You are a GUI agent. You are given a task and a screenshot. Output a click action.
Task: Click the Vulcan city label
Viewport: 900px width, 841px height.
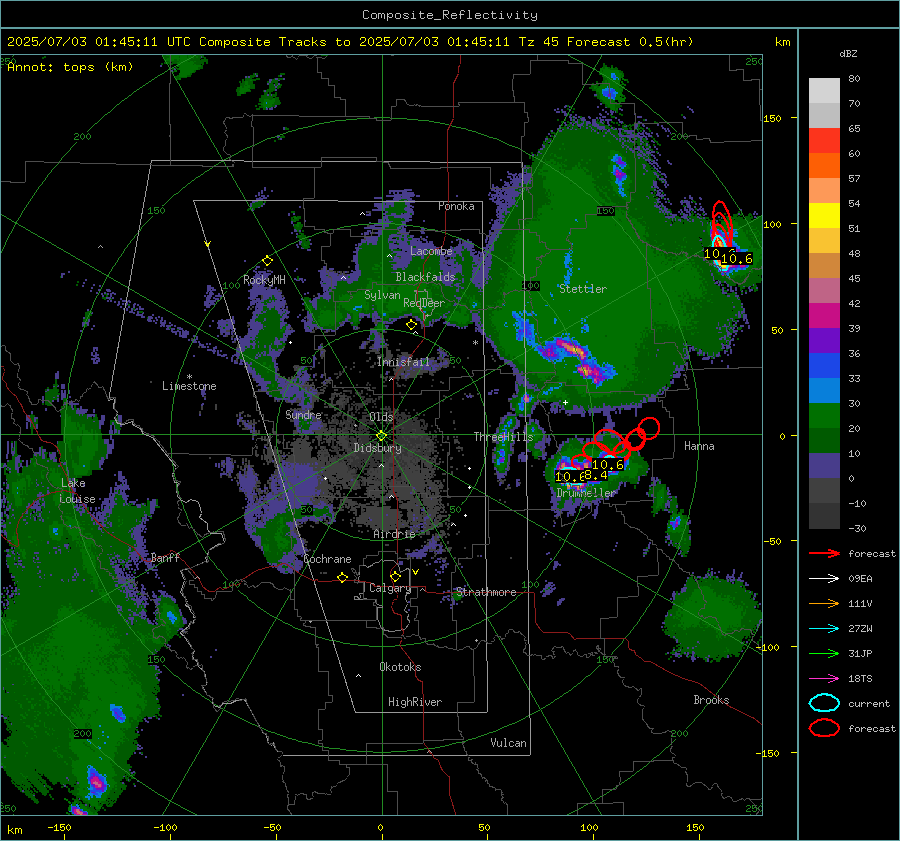pyautogui.click(x=508, y=743)
